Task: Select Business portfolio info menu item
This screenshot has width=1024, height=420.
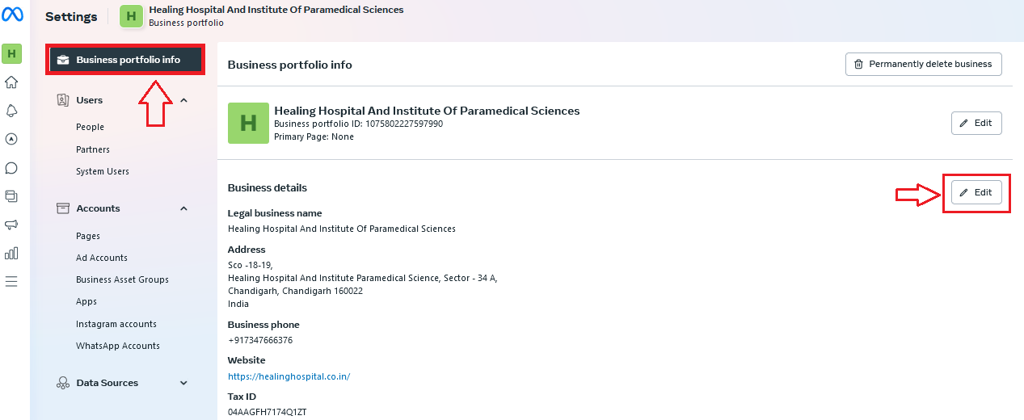Action: click(125, 60)
